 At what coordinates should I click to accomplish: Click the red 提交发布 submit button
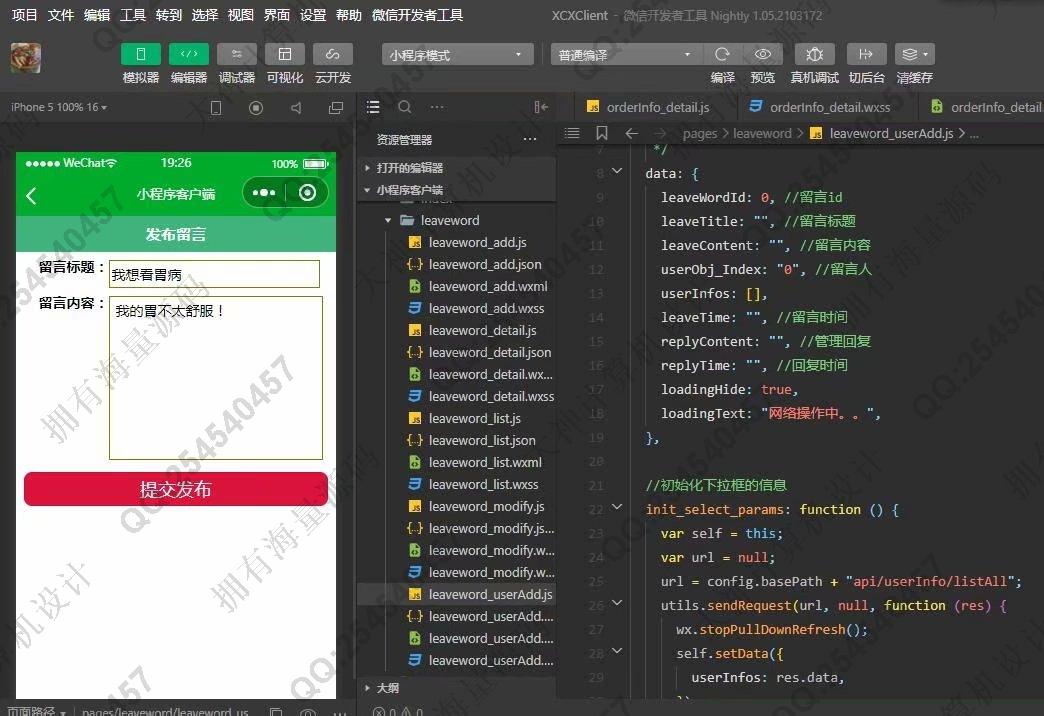(x=176, y=490)
